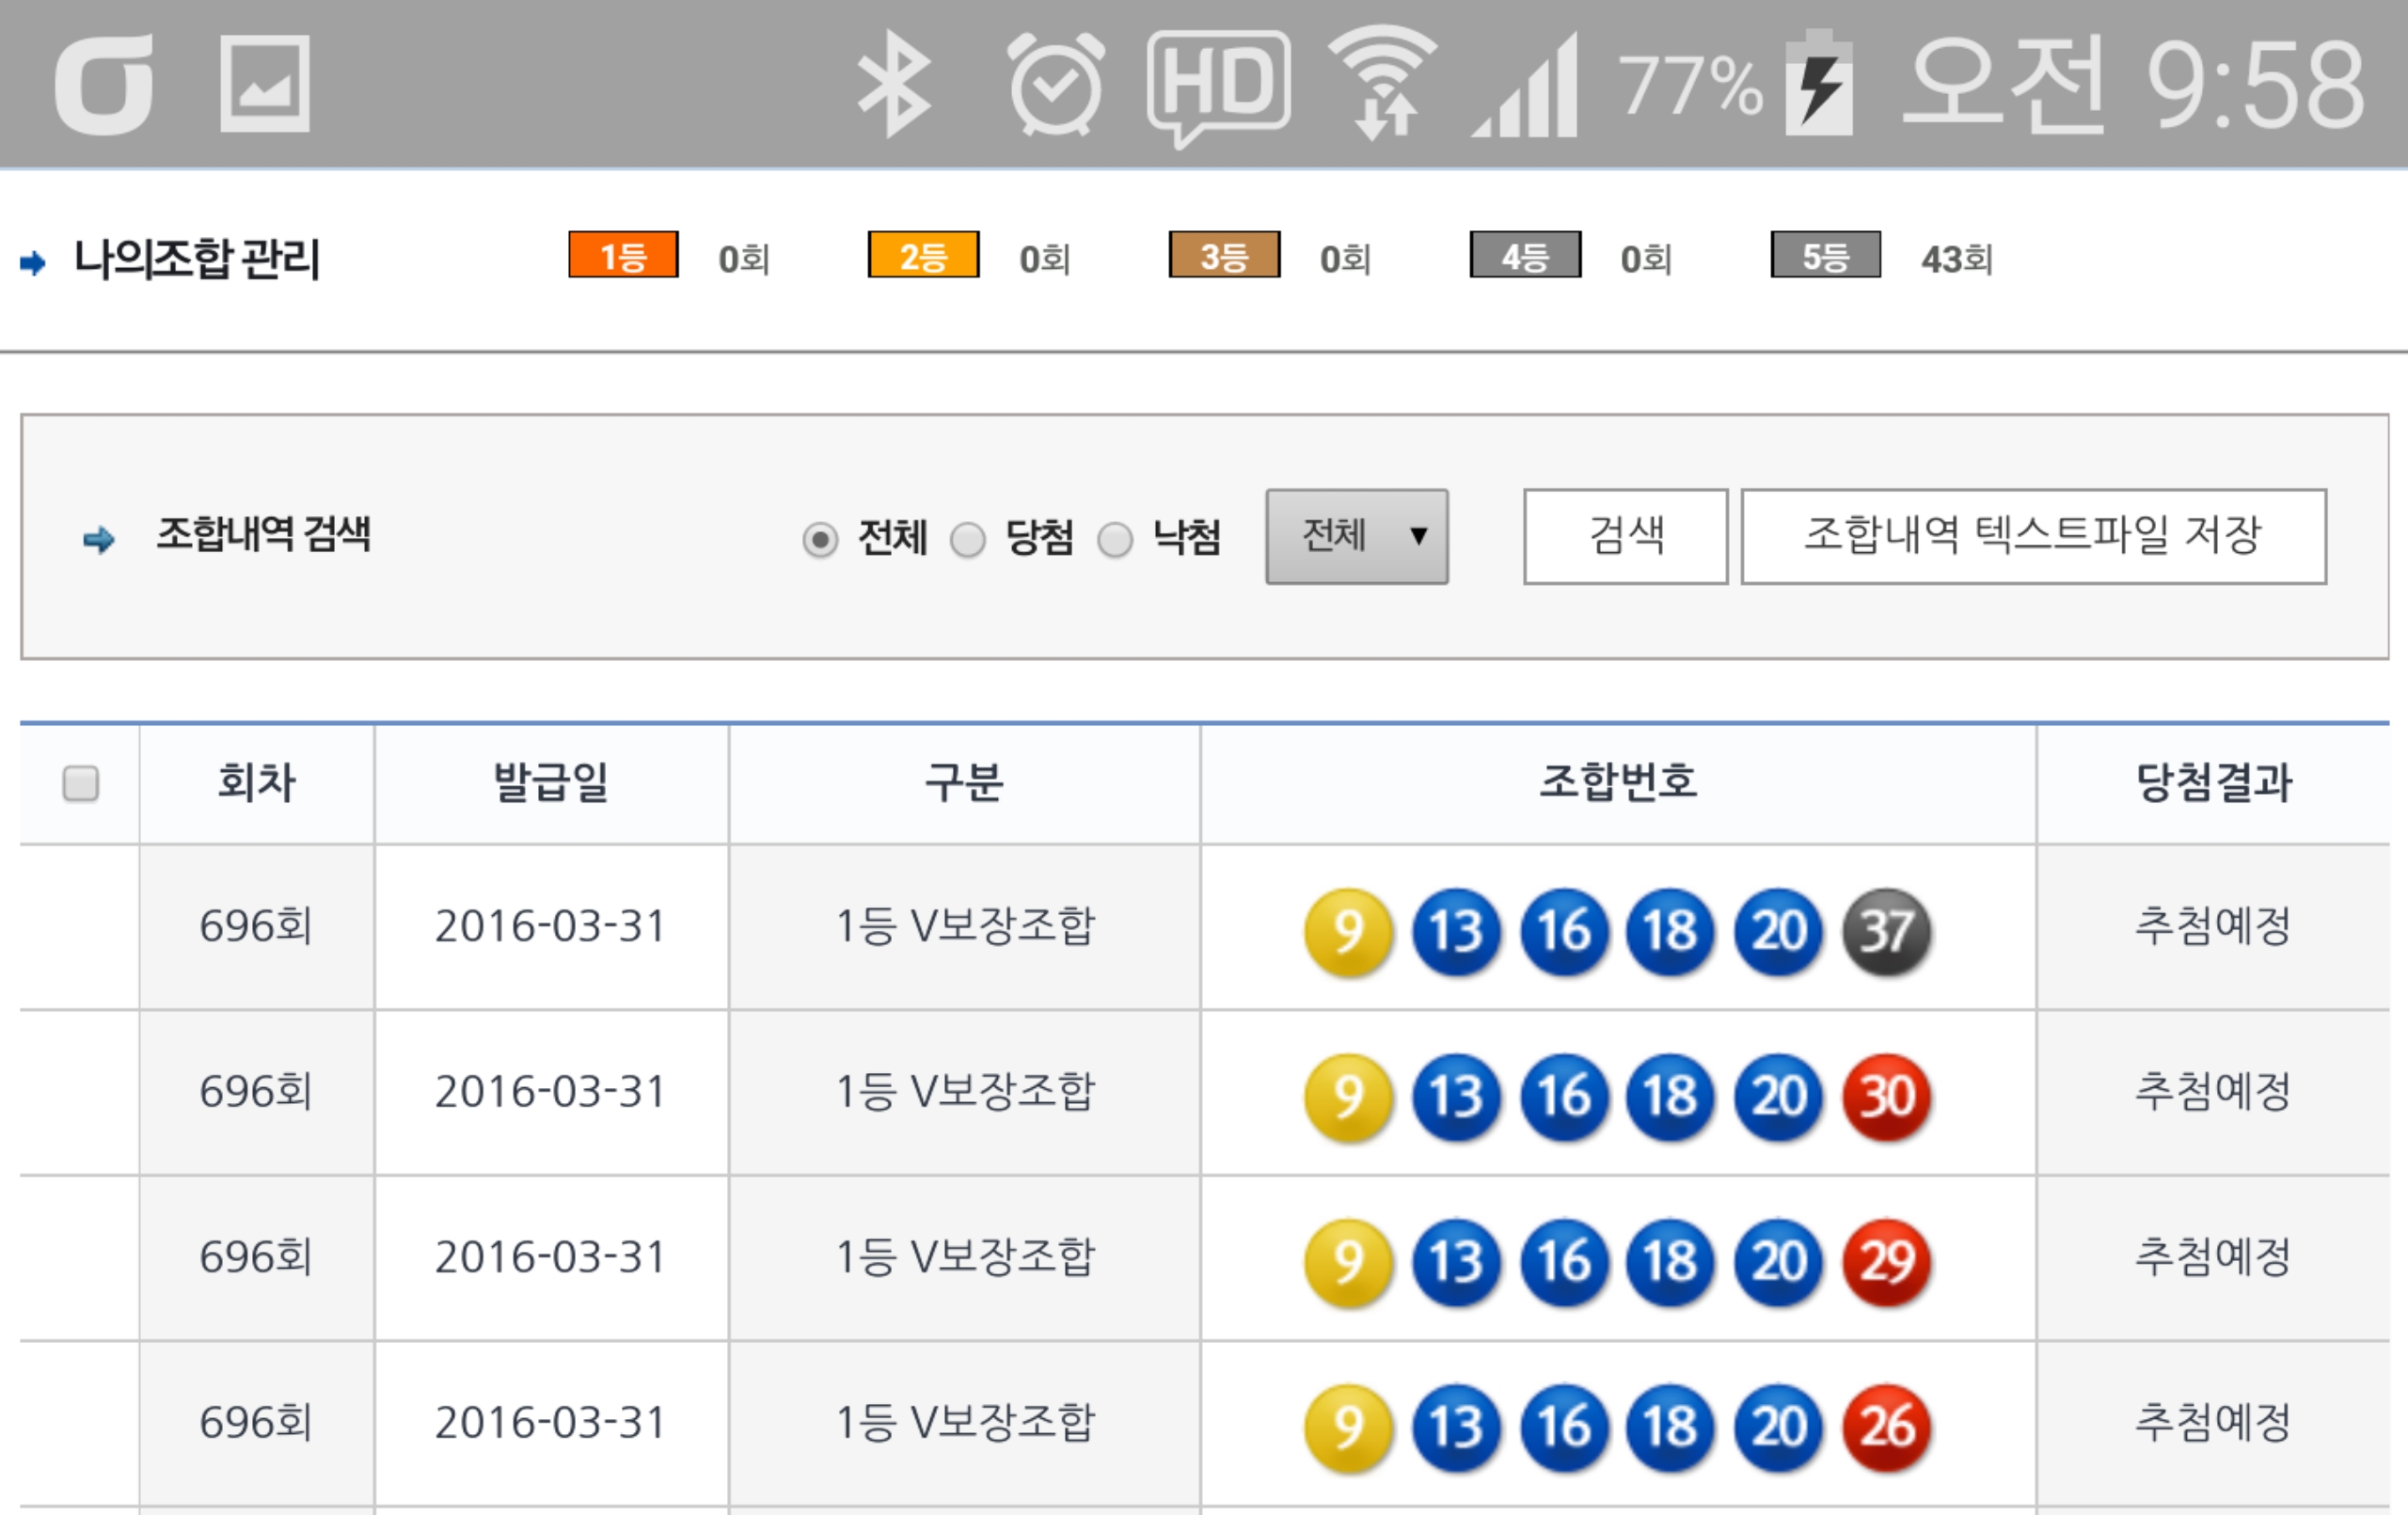This screenshot has height=1515, width=2408.
Task: Tap the alarm clock status icon
Action: click(1056, 84)
